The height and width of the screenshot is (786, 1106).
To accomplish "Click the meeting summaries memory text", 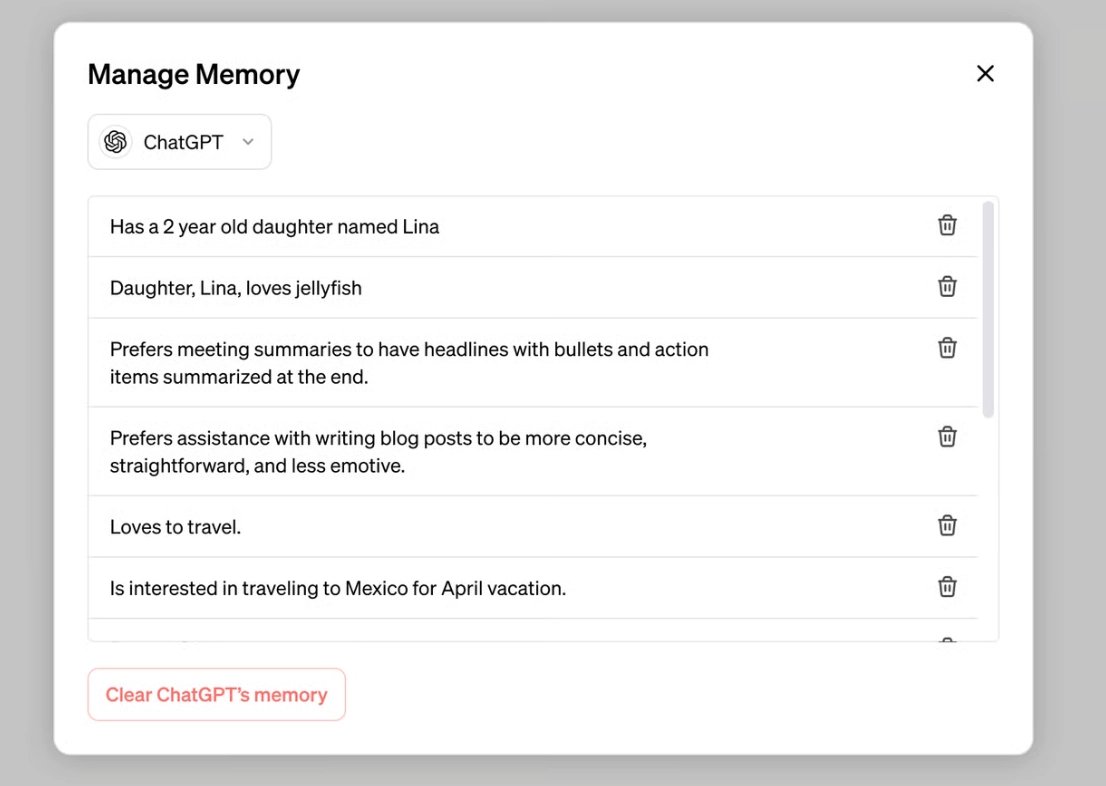I will point(409,363).
